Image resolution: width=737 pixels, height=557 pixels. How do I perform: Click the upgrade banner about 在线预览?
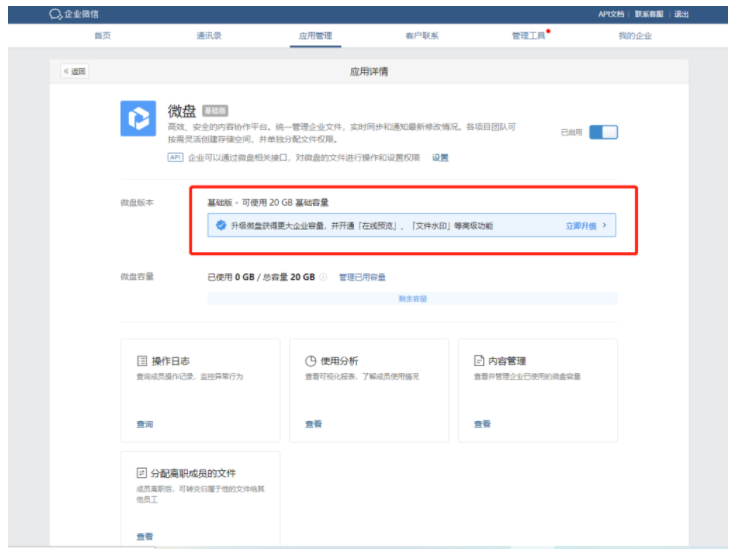(412, 226)
